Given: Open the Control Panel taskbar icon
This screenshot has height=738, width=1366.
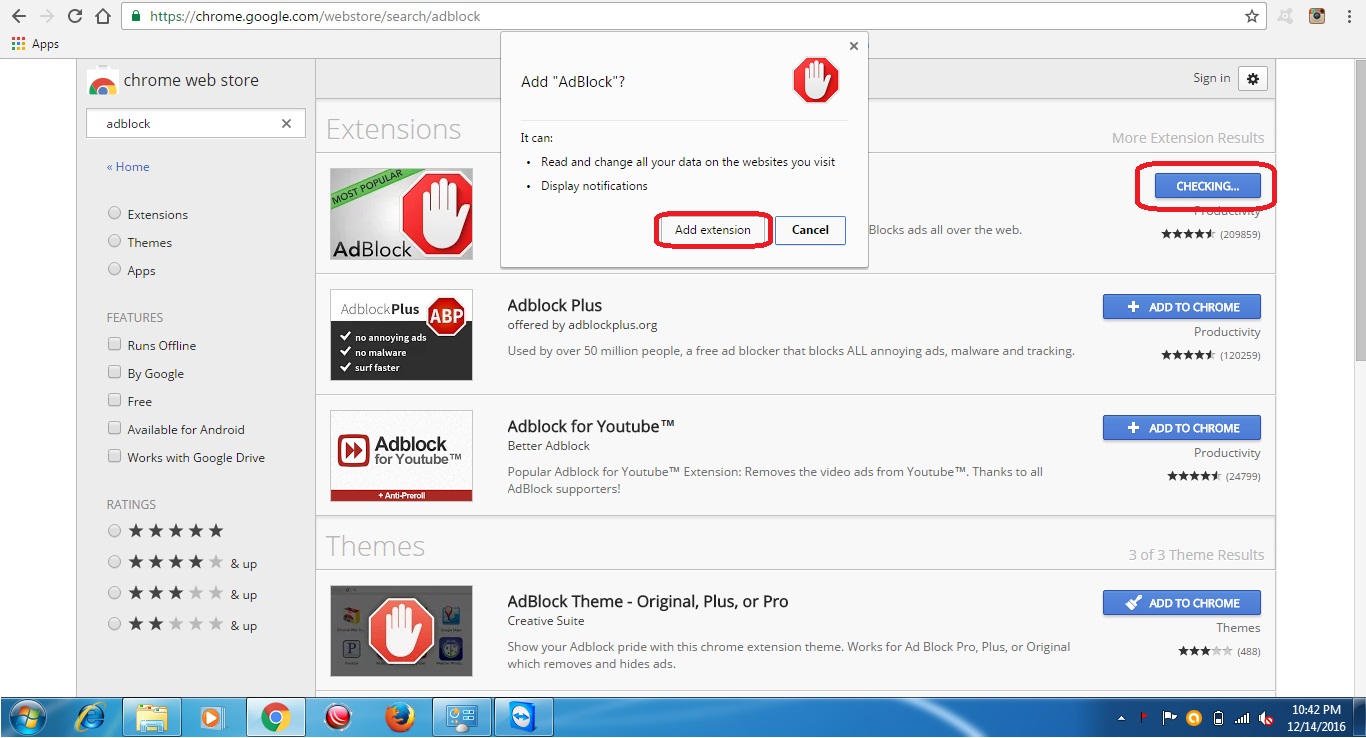Looking at the screenshot, I should coord(461,717).
